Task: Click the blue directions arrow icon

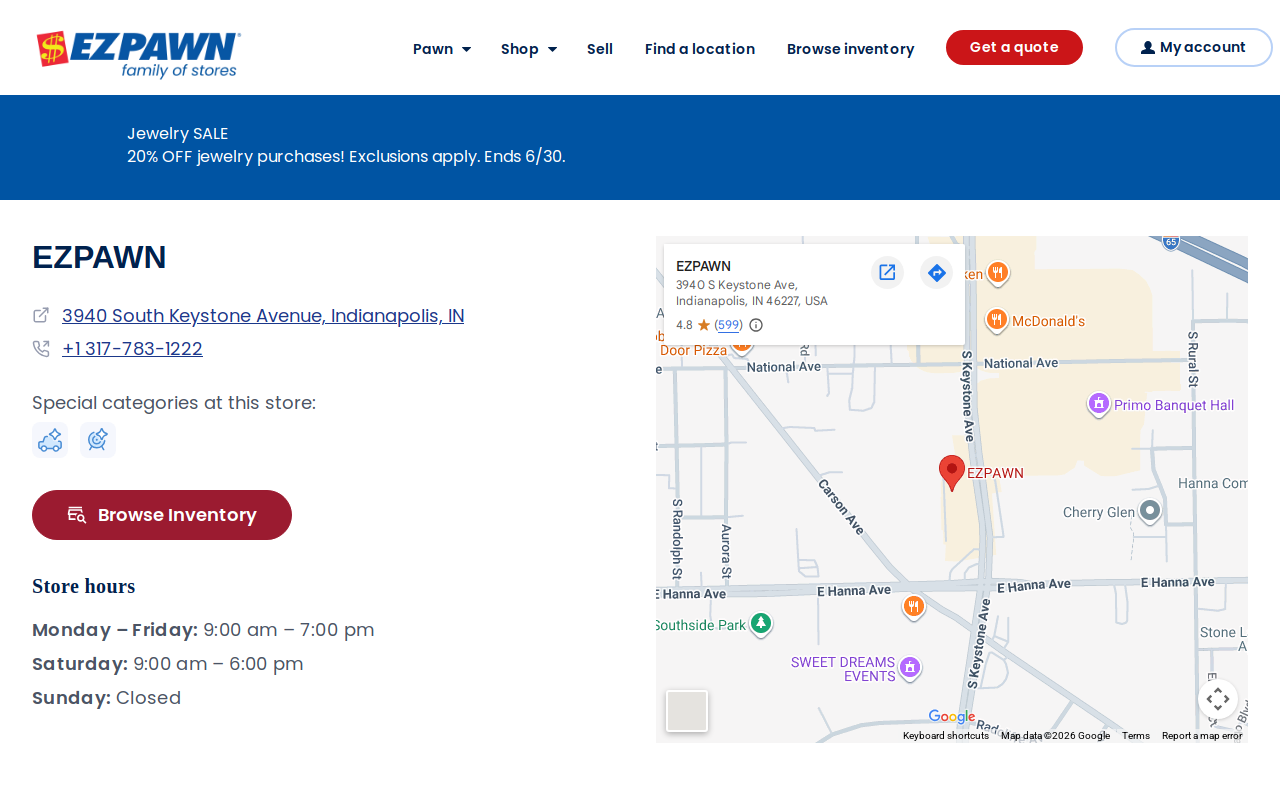Action: click(936, 272)
